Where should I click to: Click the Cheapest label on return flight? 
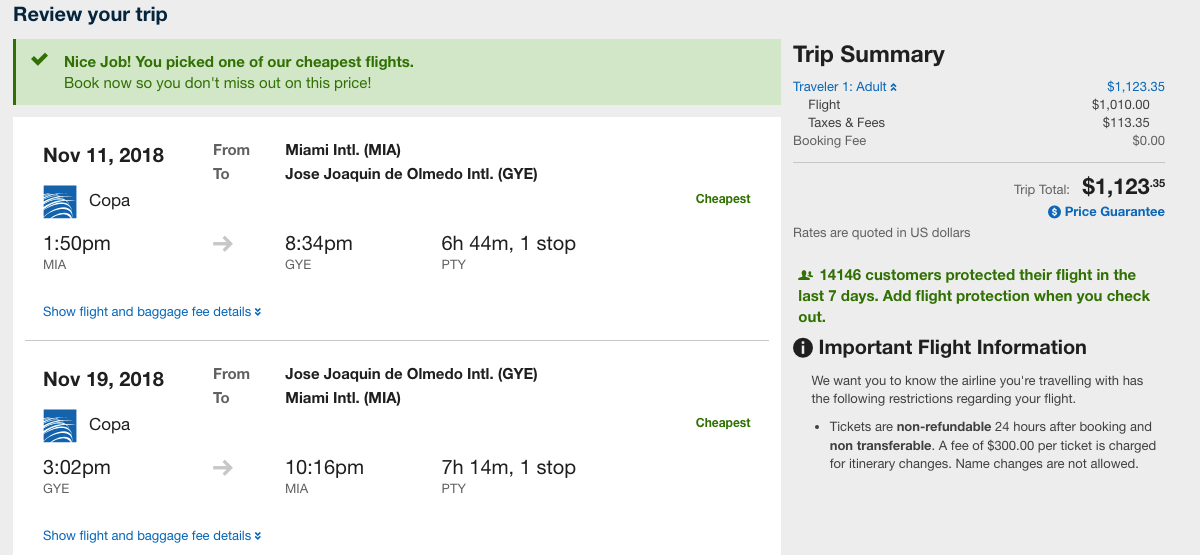tap(723, 423)
